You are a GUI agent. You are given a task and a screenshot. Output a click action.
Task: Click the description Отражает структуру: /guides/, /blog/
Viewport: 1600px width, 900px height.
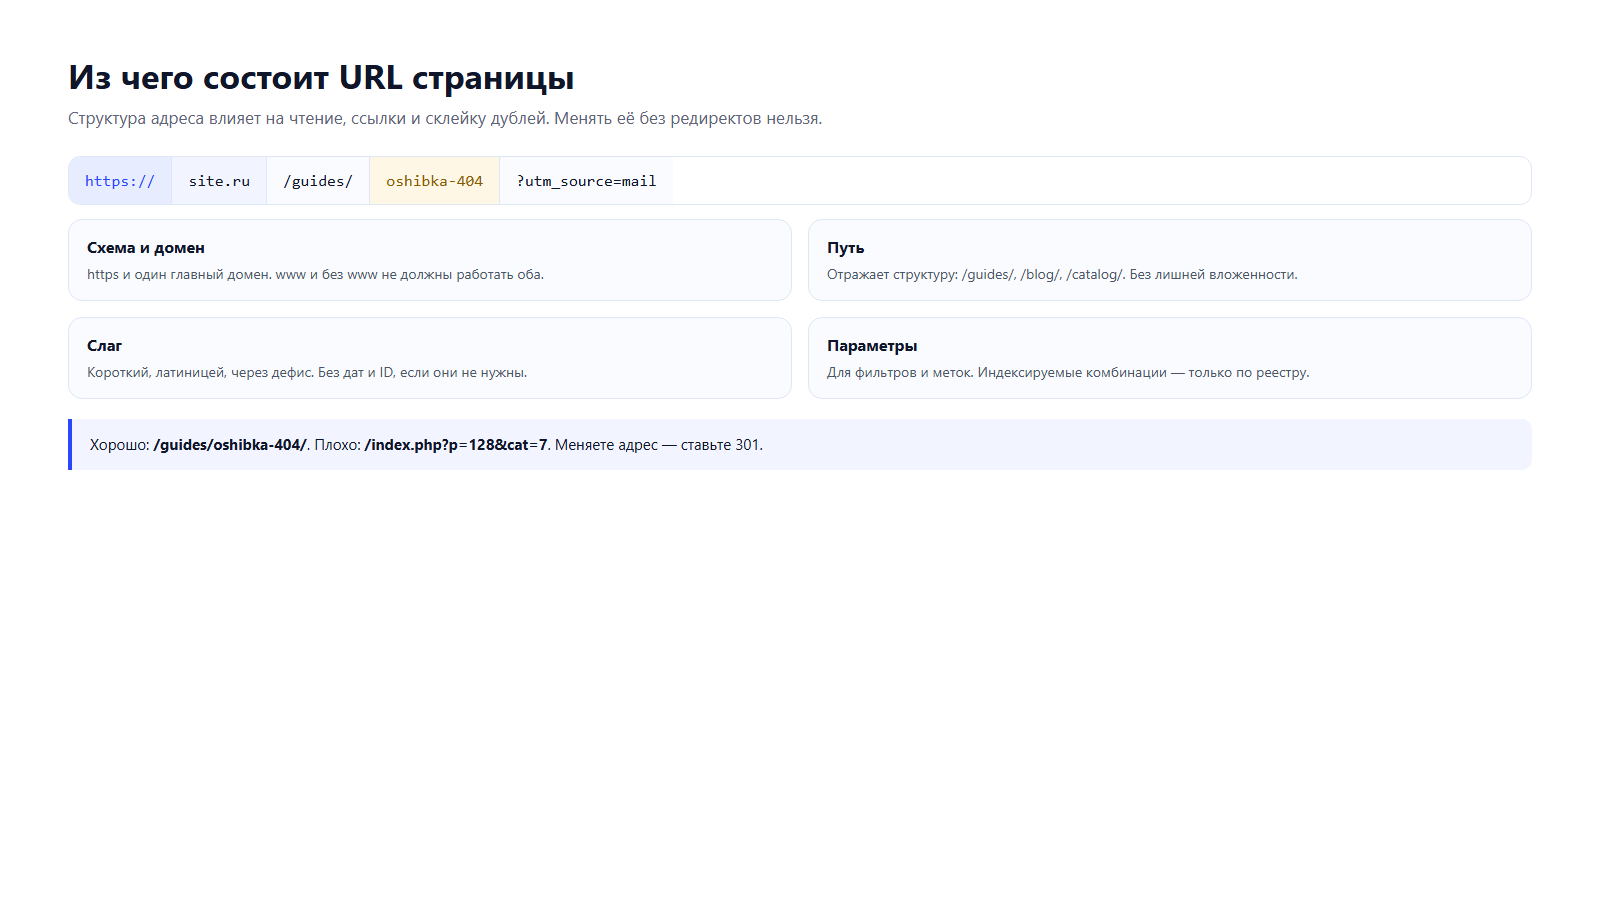pyautogui.click(x=1062, y=274)
